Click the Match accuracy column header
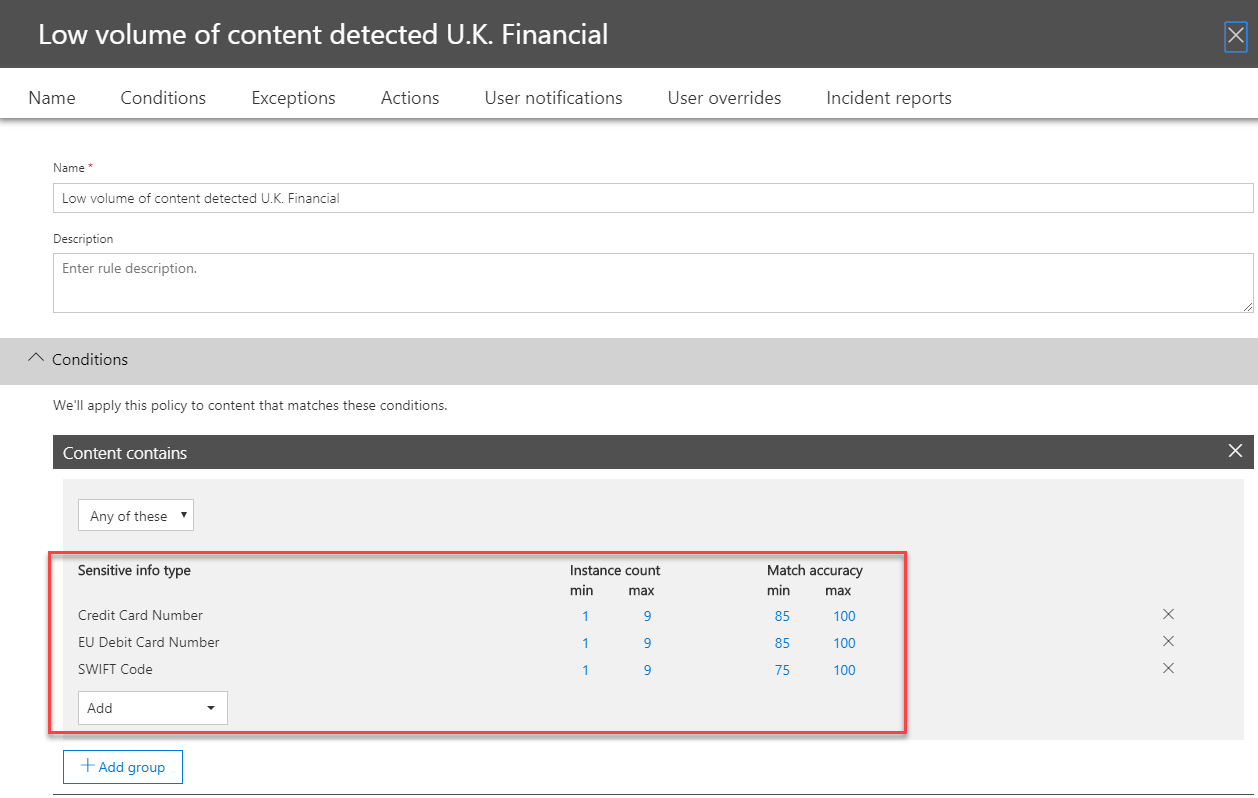1258x798 pixels. [x=815, y=570]
